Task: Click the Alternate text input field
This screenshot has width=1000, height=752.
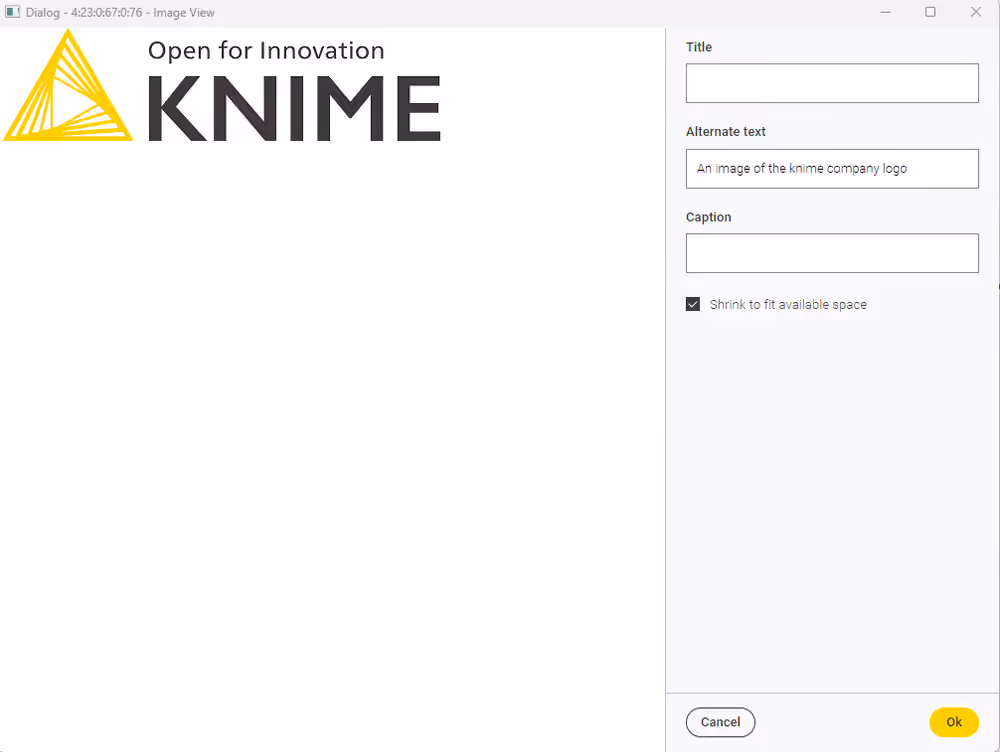Action: pyautogui.click(x=832, y=168)
